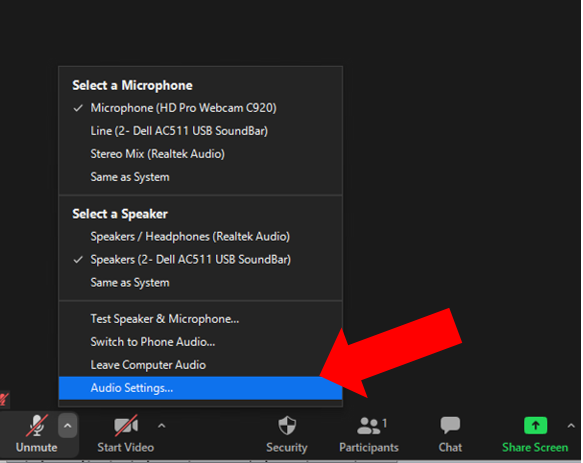
Task: Click the small muted mic indicator at left edge
Action: click(4, 399)
